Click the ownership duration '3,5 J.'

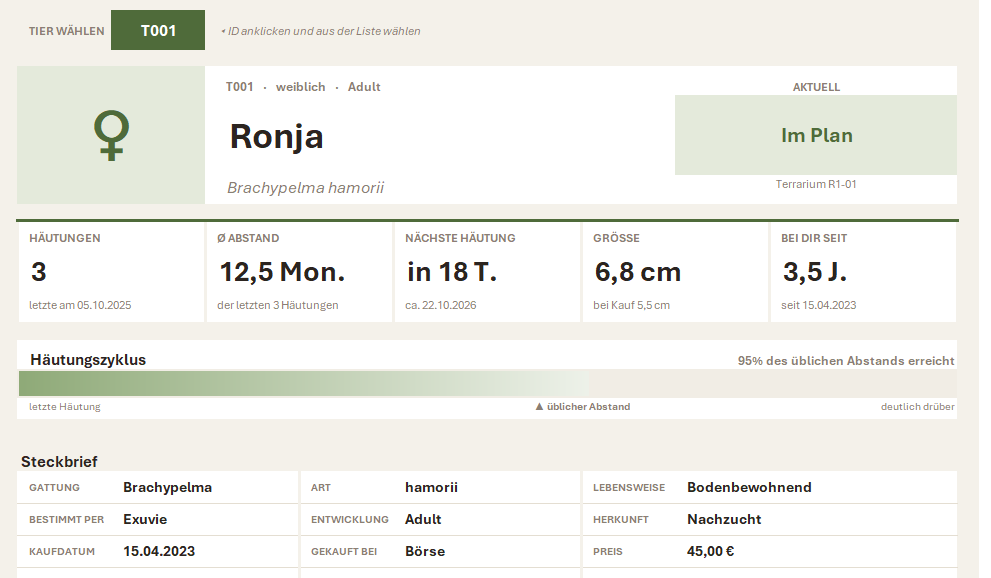coord(815,272)
